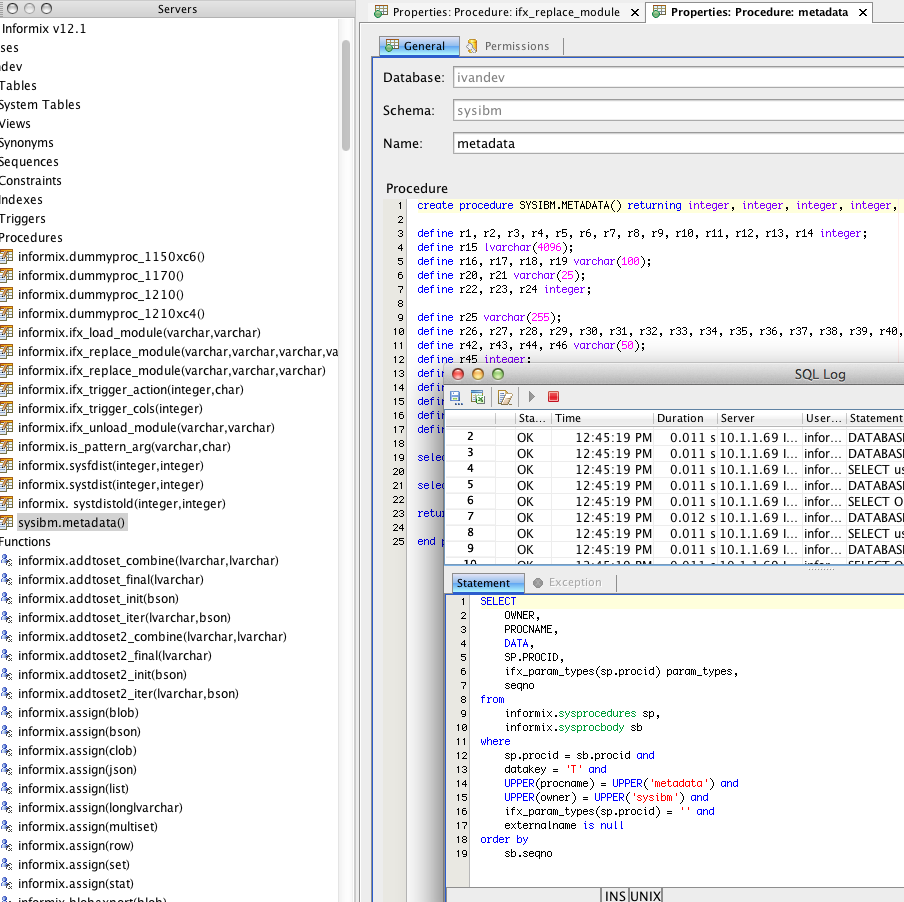The image size is (904, 902).
Task: Click the Servers panel vertical scrollbar
Action: [x=345, y=95]
